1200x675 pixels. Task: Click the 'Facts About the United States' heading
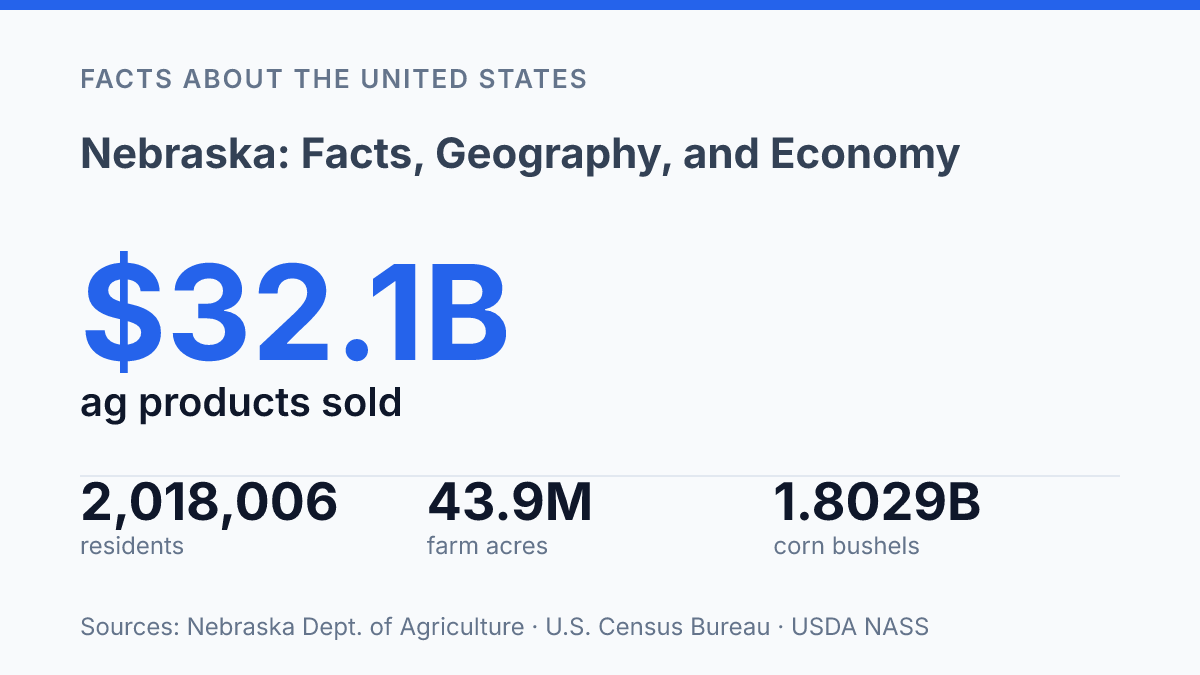pos(333,79)
